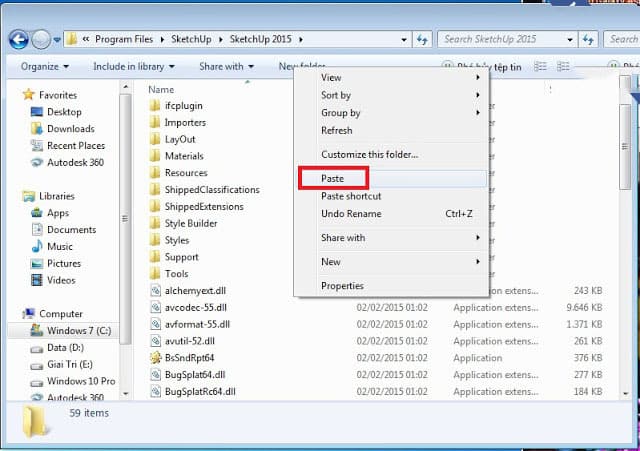This screenshot has width=640, height=451.
Task: Click the alchemyext.dll file icon
Action: [155, 290]
